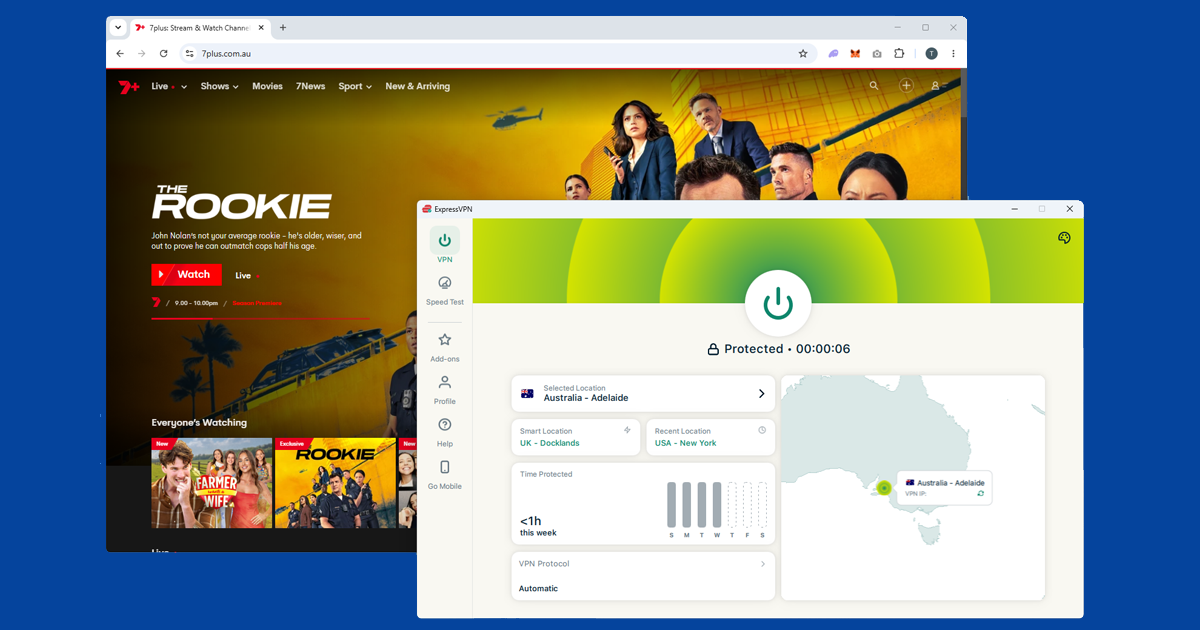Open the account profile icon on 7plus
1200x630 pixels.
[936, 86]
